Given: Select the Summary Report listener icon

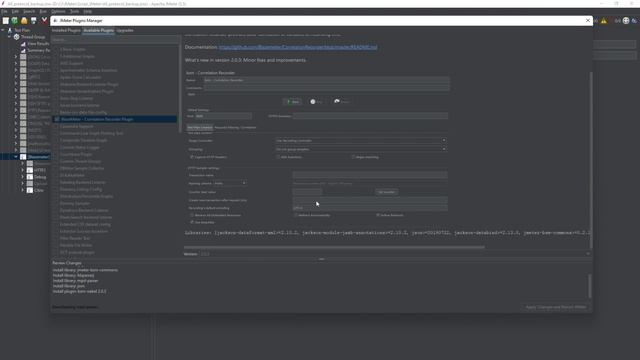Looking at the screenshot, I should (x=23, y=50).
